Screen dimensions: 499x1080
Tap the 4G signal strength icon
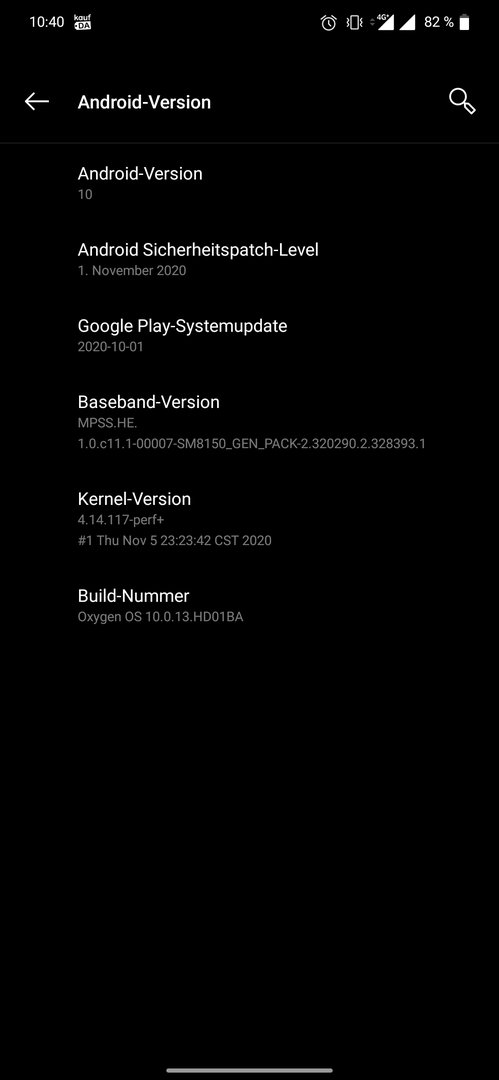tap(382, 23)
